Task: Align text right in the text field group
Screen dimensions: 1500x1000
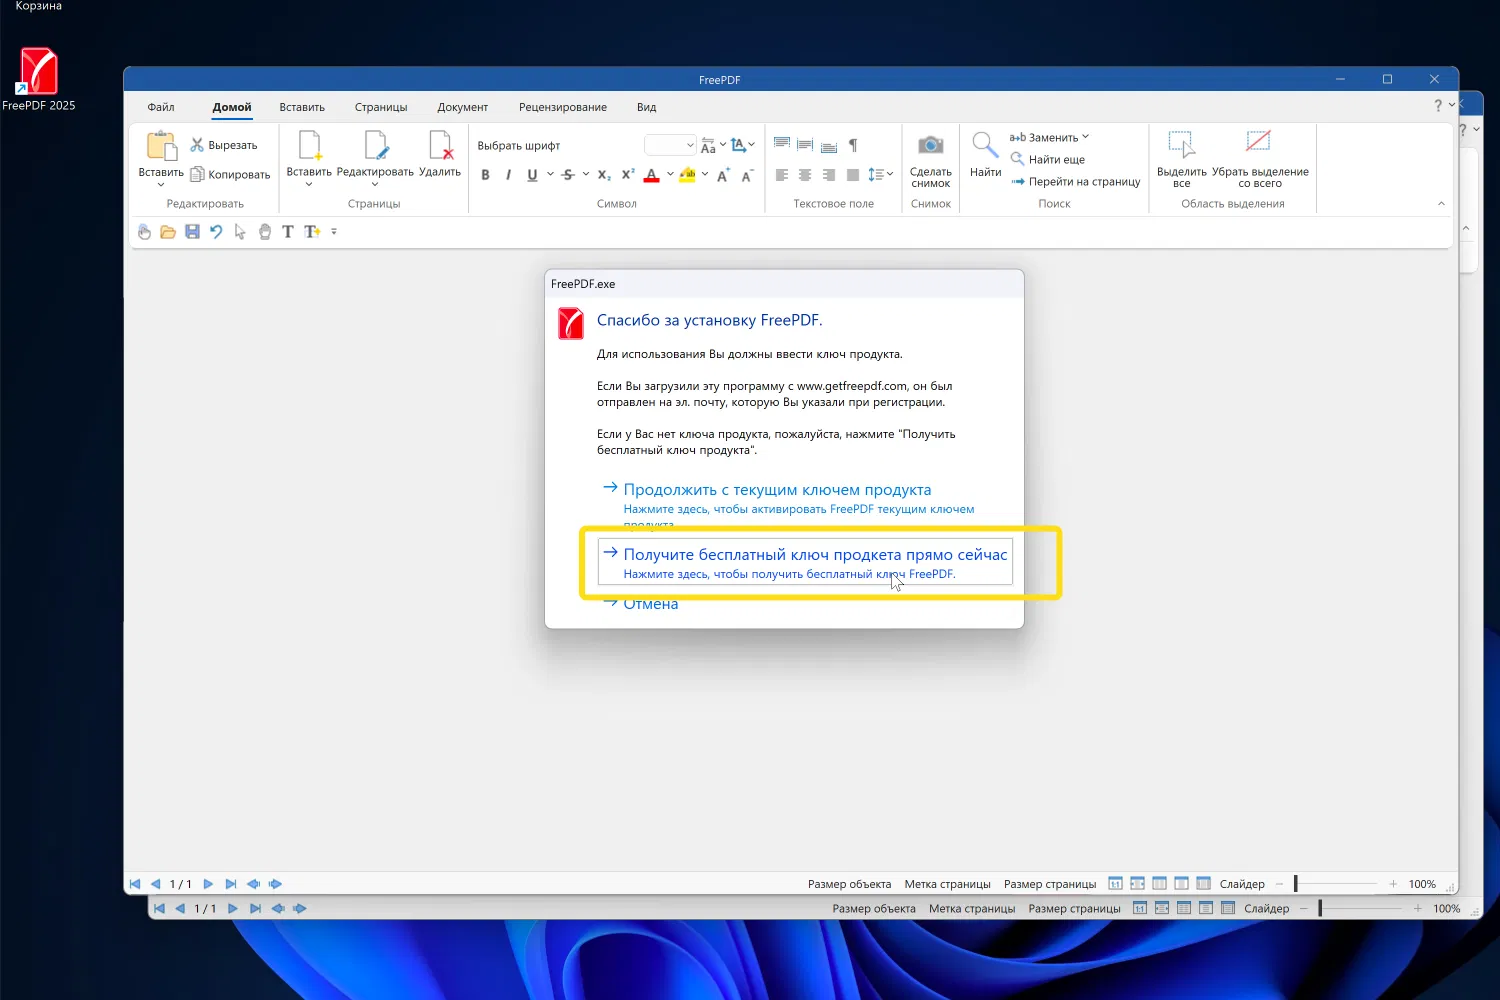Action: (x=829, y=175)
